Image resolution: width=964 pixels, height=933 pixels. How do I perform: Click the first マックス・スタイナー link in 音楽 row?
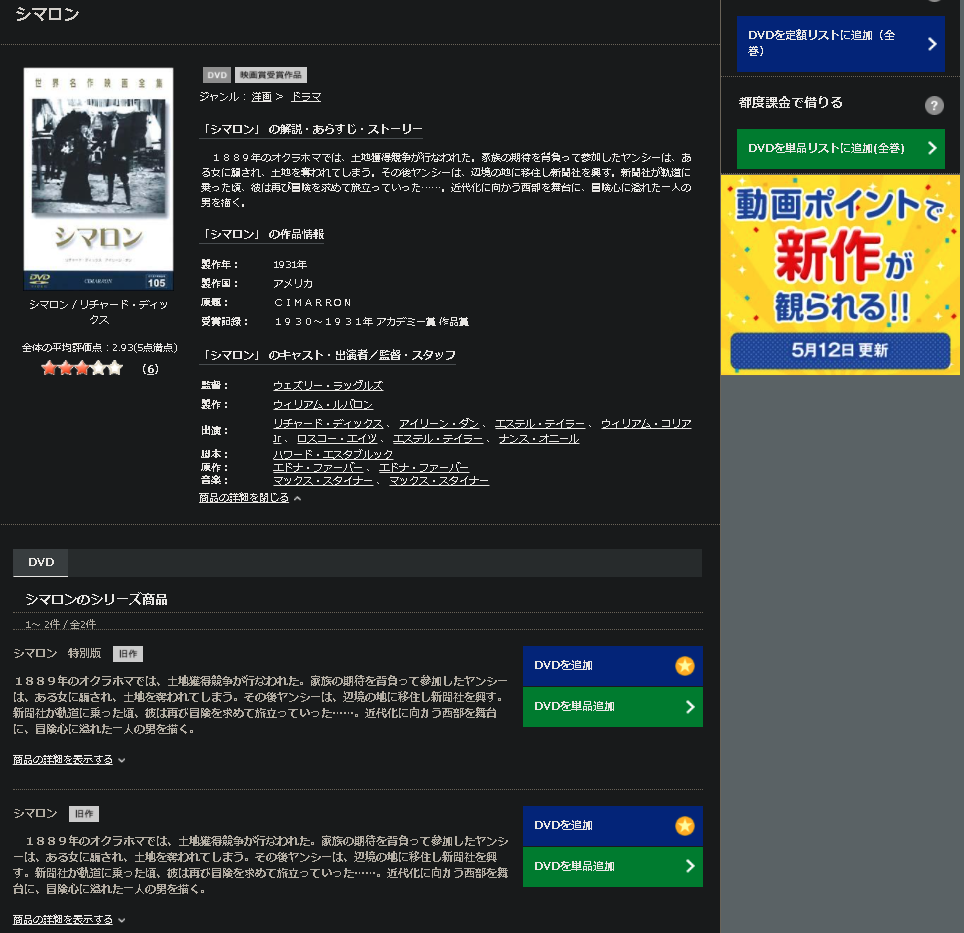[x=323, y=481]
